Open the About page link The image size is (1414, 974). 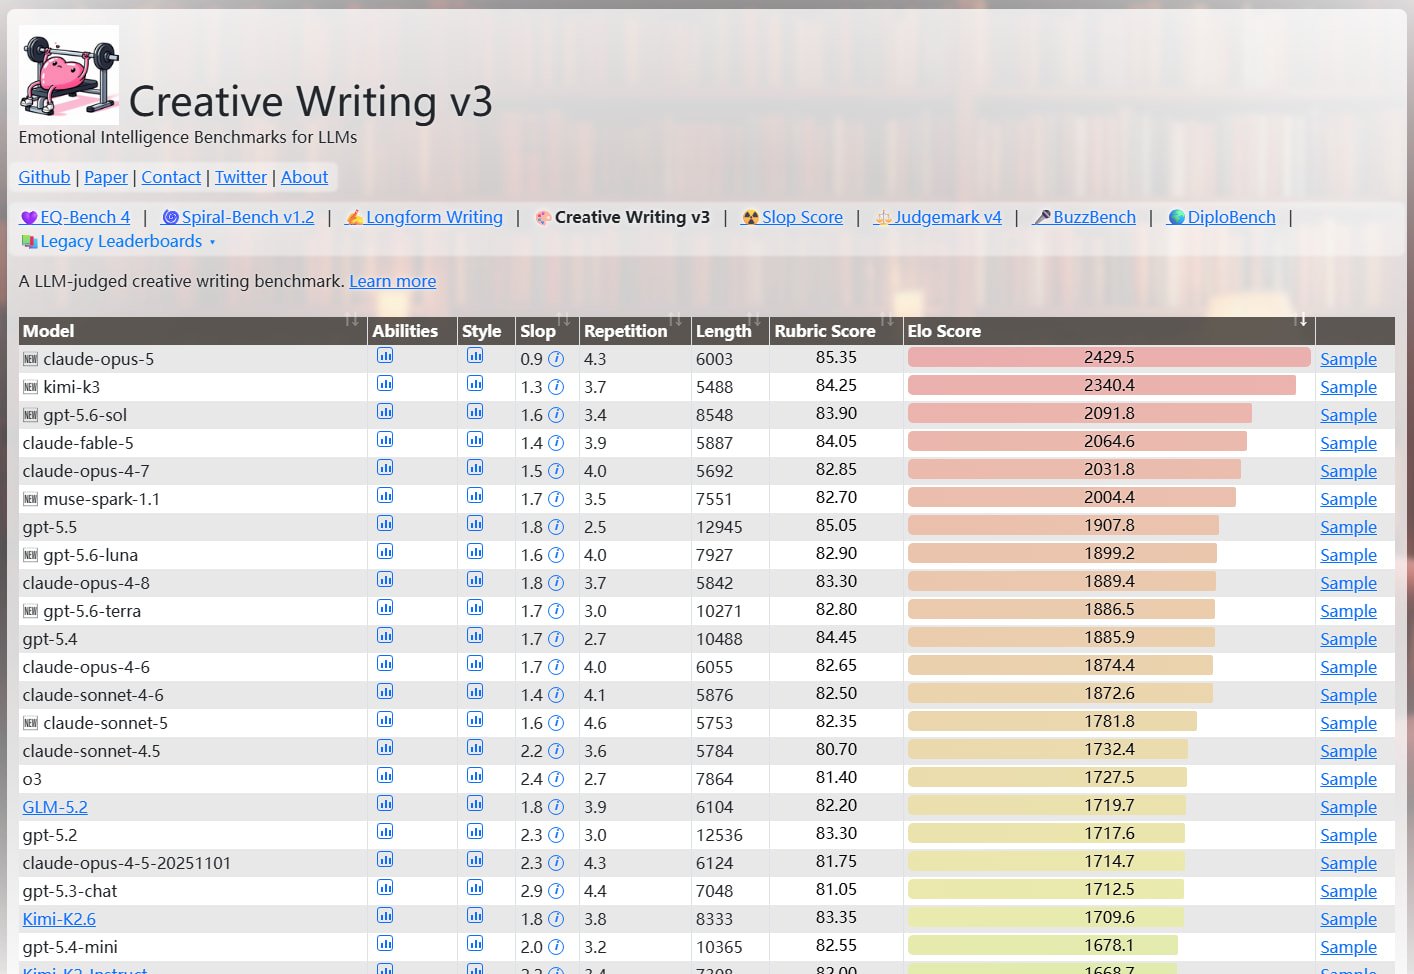tap(305, 177)
